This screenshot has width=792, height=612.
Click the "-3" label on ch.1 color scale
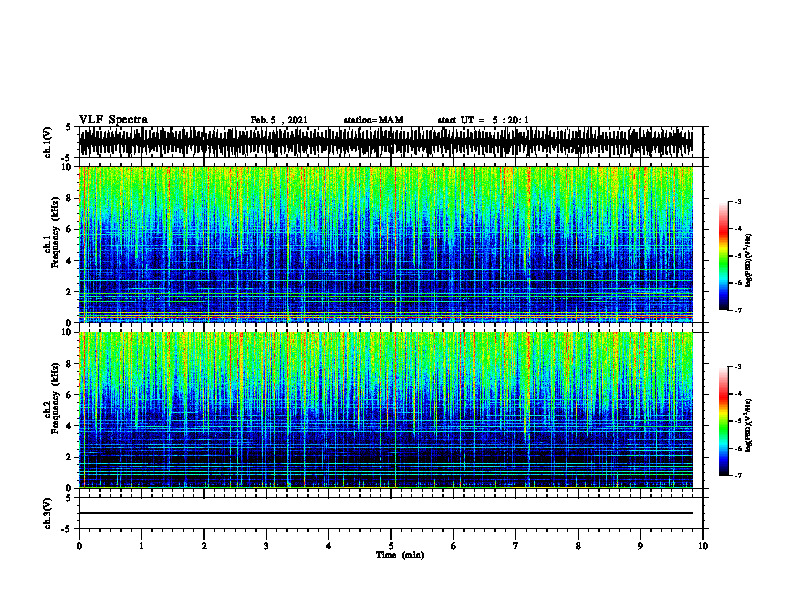click(738, 201)
